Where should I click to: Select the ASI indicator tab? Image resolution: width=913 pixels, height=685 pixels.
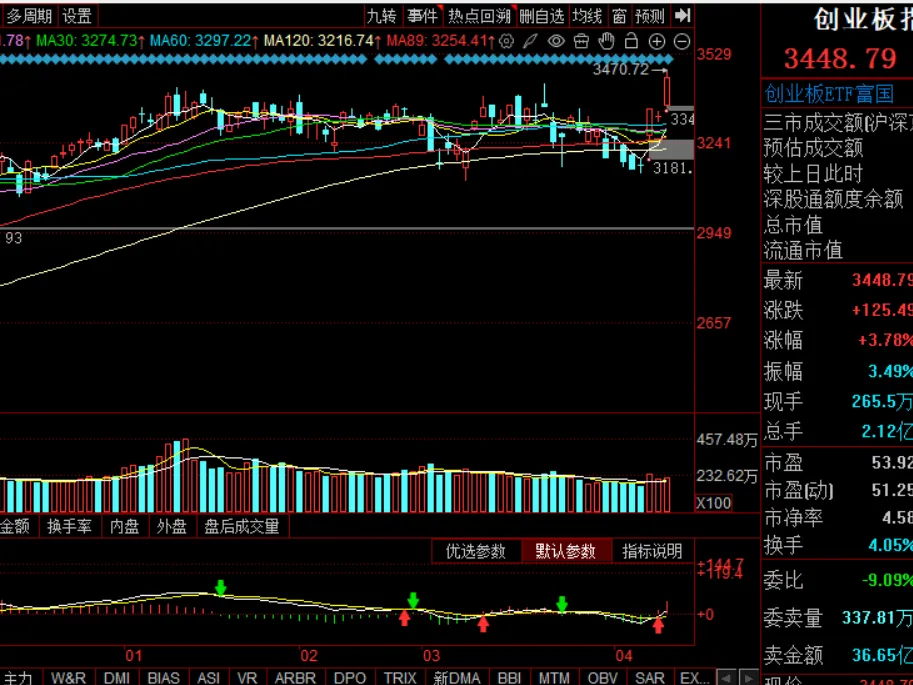(x=208, y=677)
